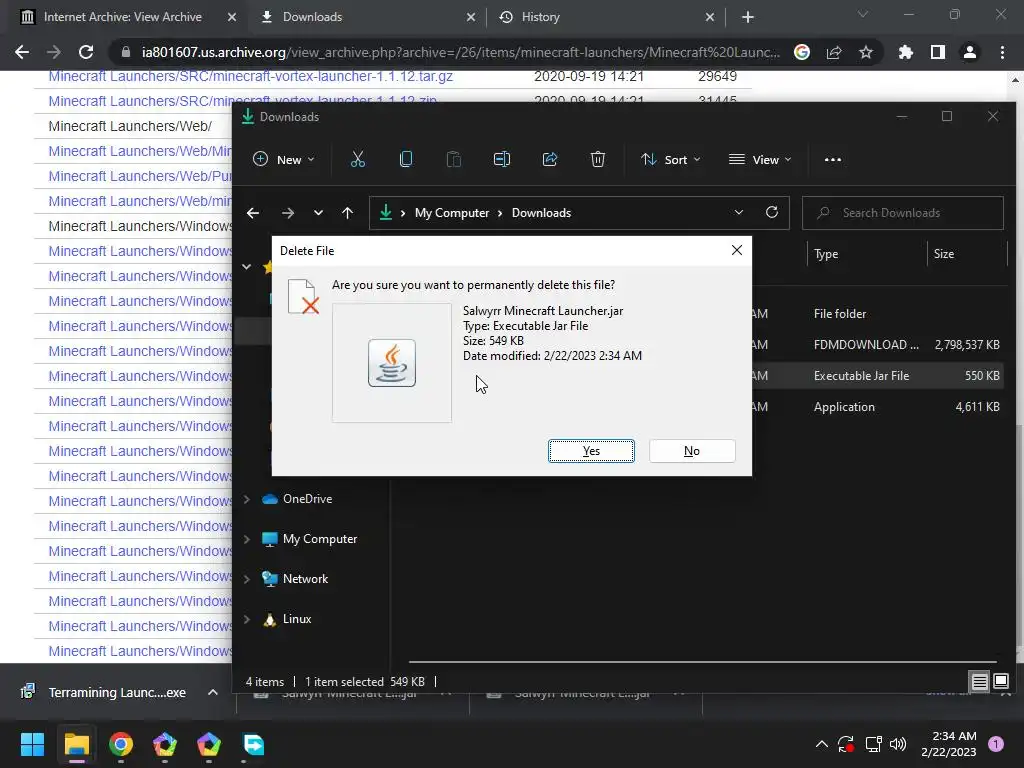The height and width of the screenshot is (768, 1024).
Task: Click the Search Downloads field
Action: (x=903, y=213)
